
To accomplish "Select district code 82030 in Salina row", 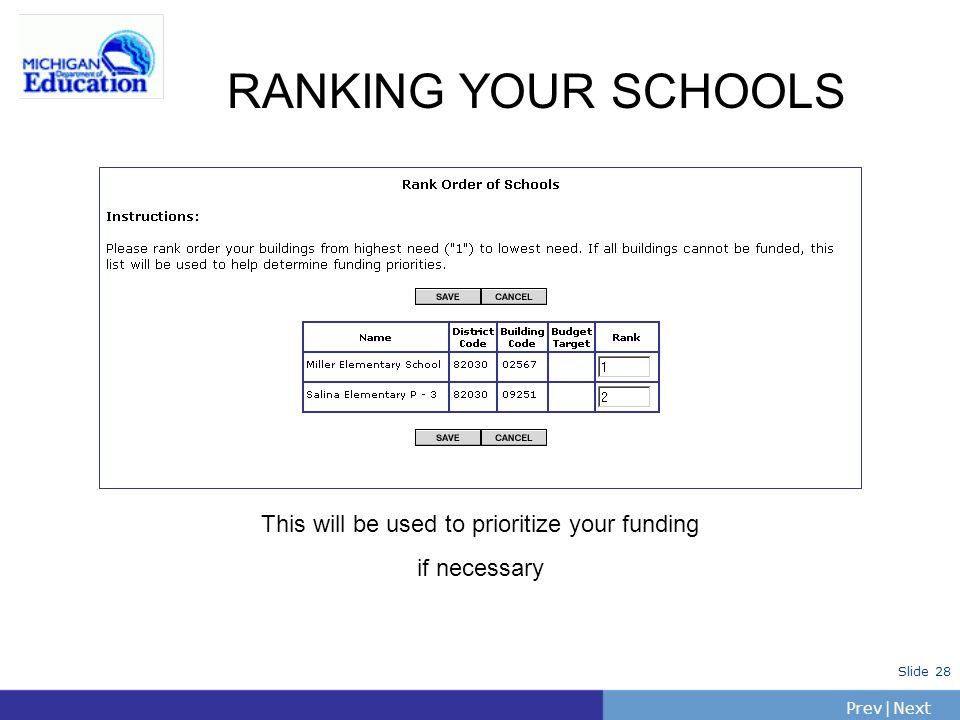I will 473,397.
